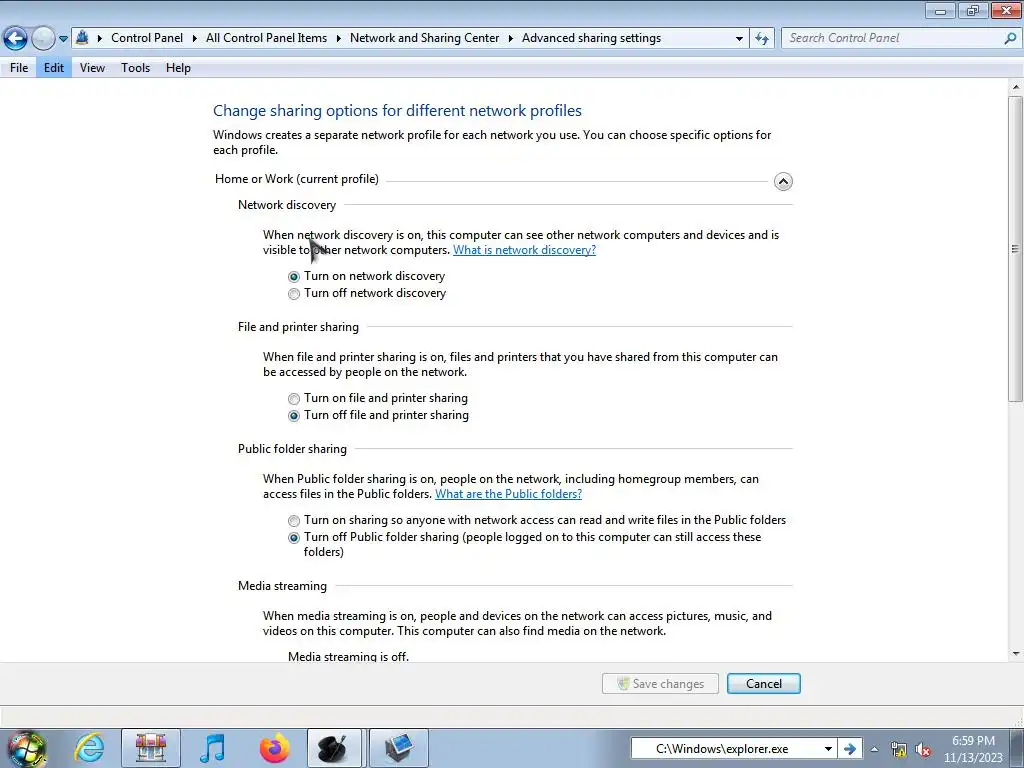Select All Control Panel Items breadcrumb
Viewport: 1024px width, 768px height.
[266, 38]
